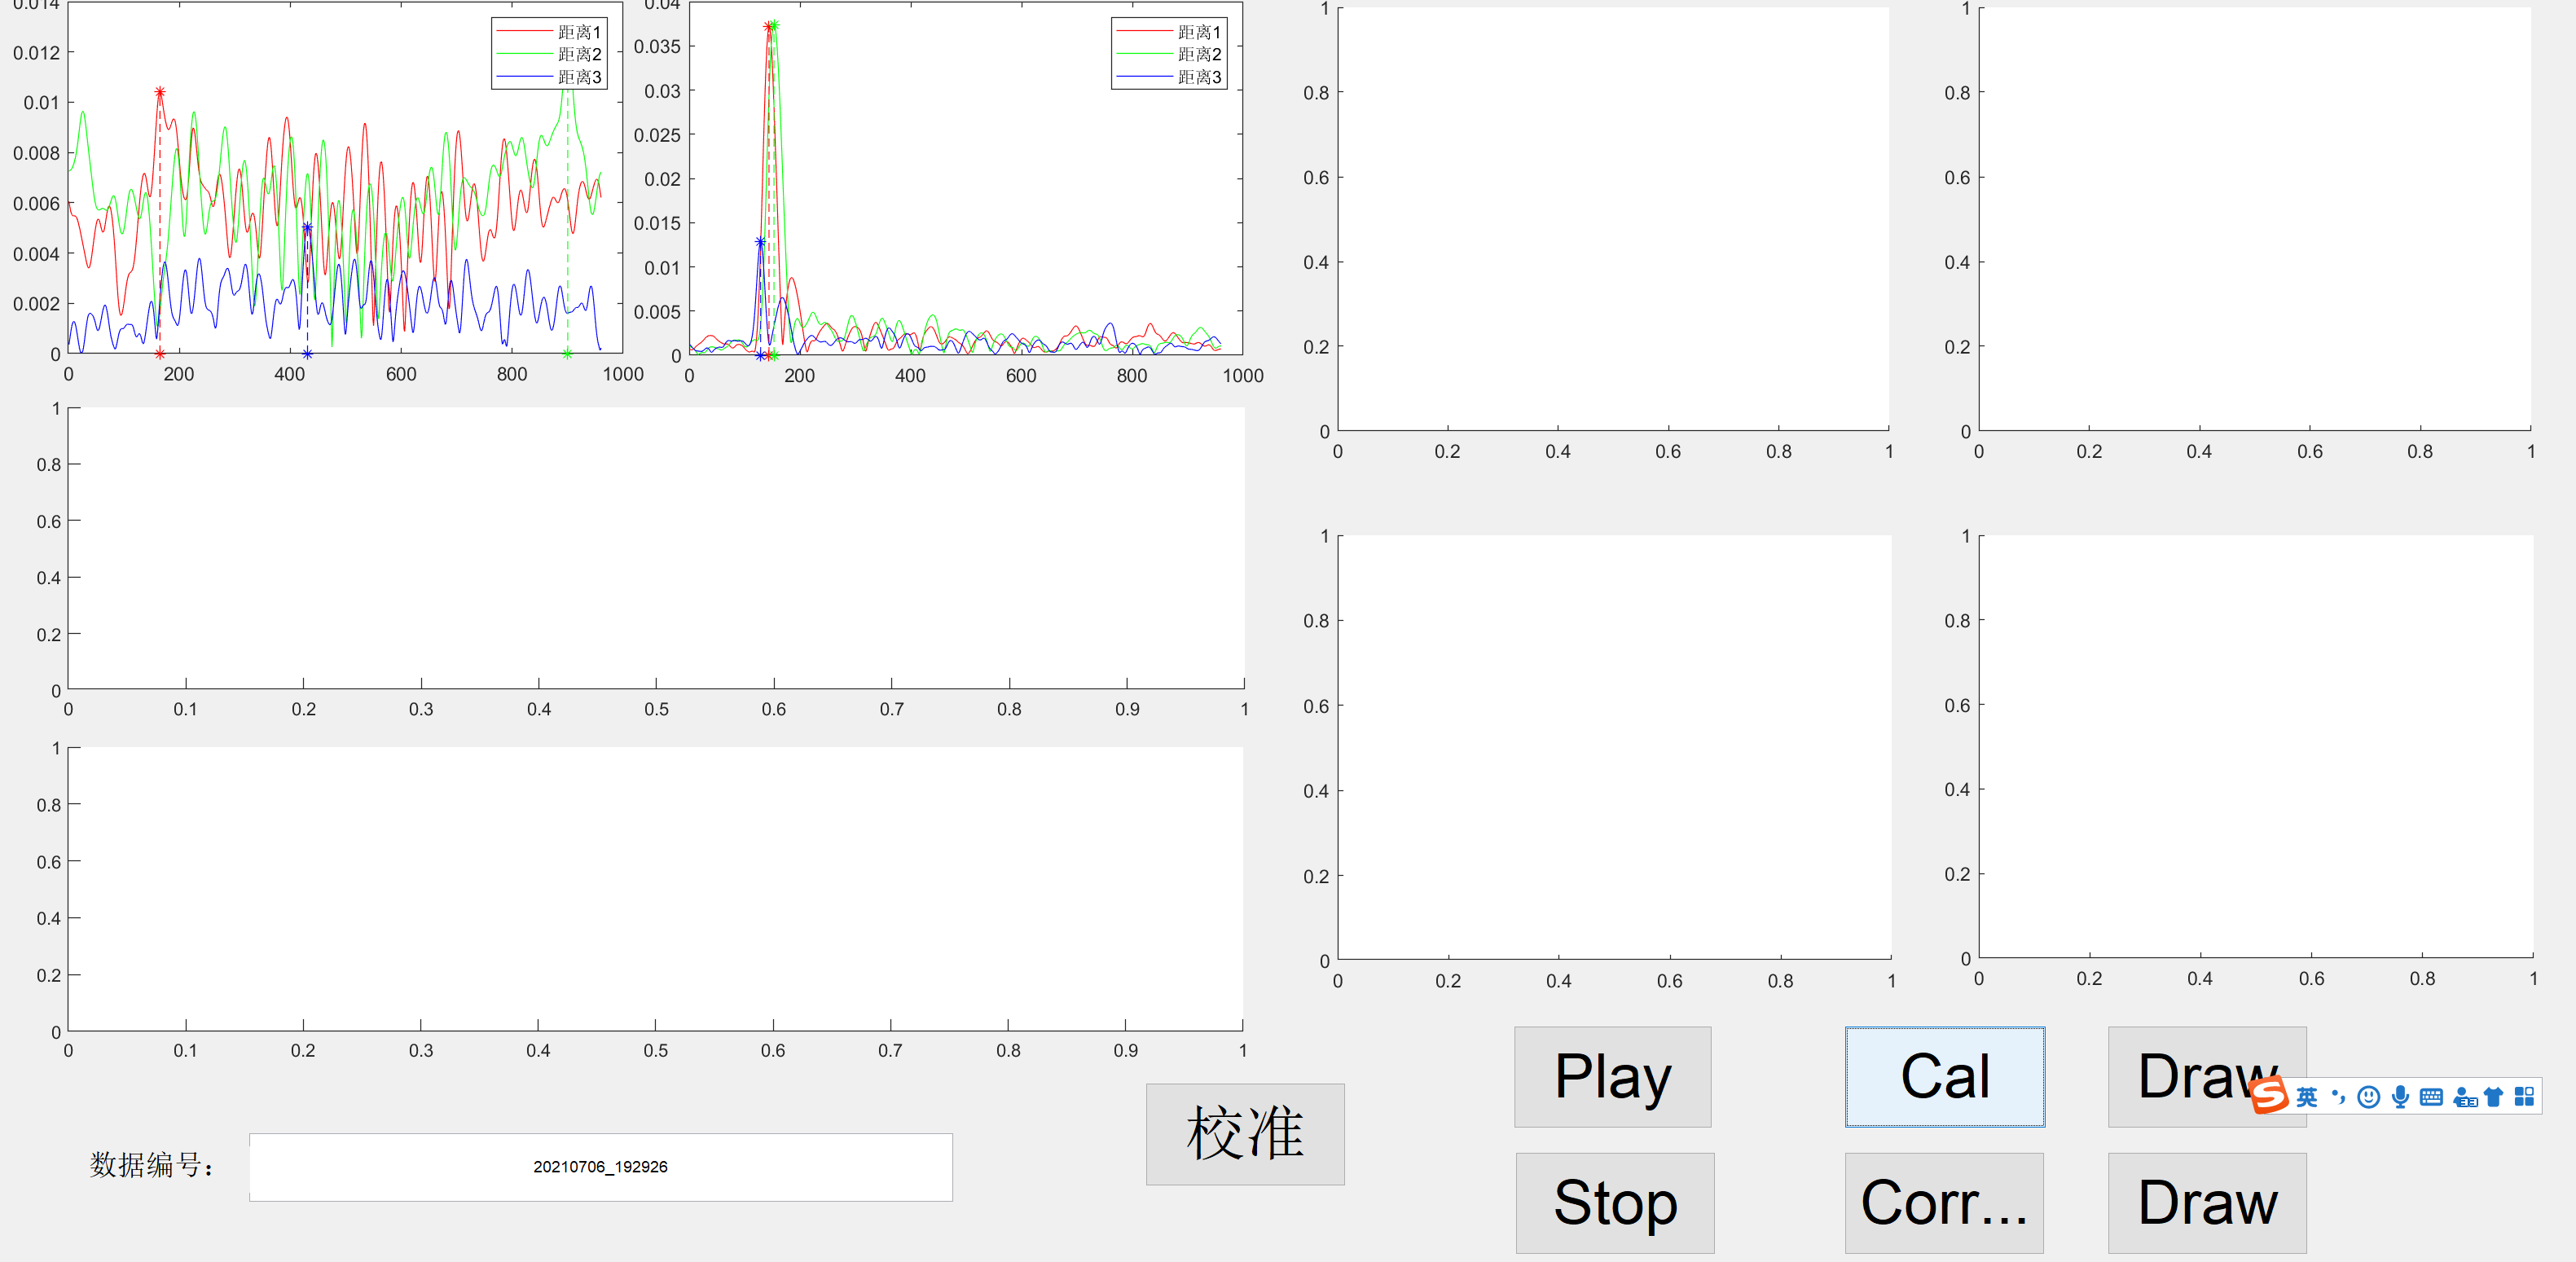Click the microphone voice input icon
The height and width of the screenshot is (1262, 2576).
tap(2400, 1097)
